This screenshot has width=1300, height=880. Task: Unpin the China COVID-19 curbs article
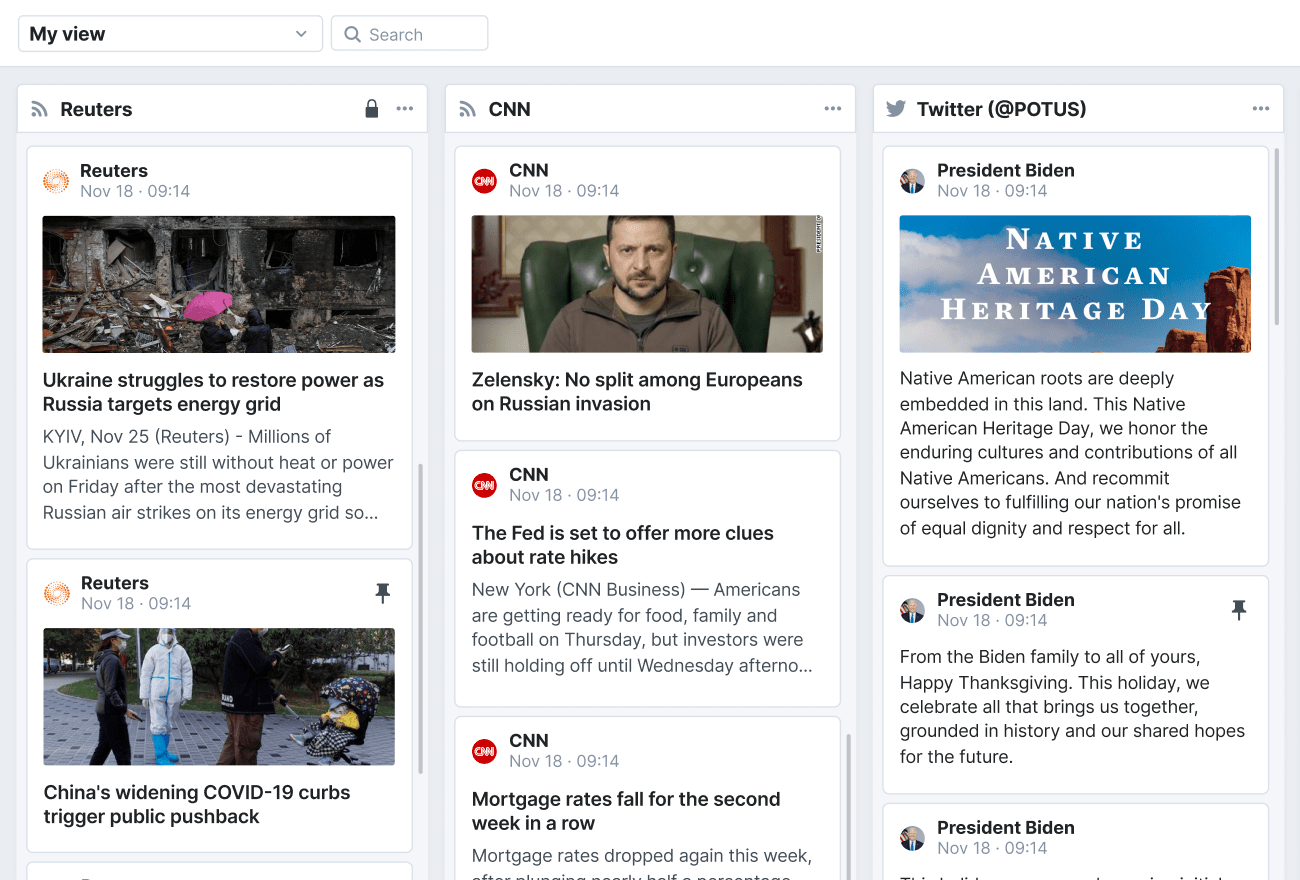382,594
